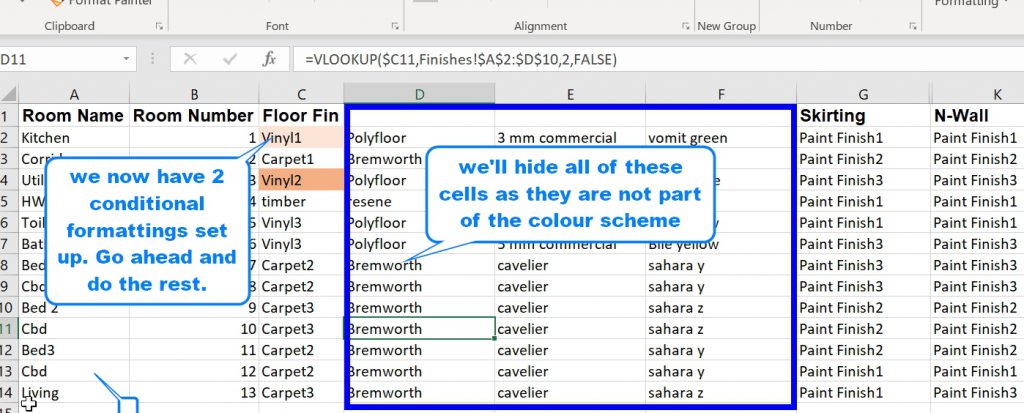Click the Insert Function fx icon

(269, 60)
